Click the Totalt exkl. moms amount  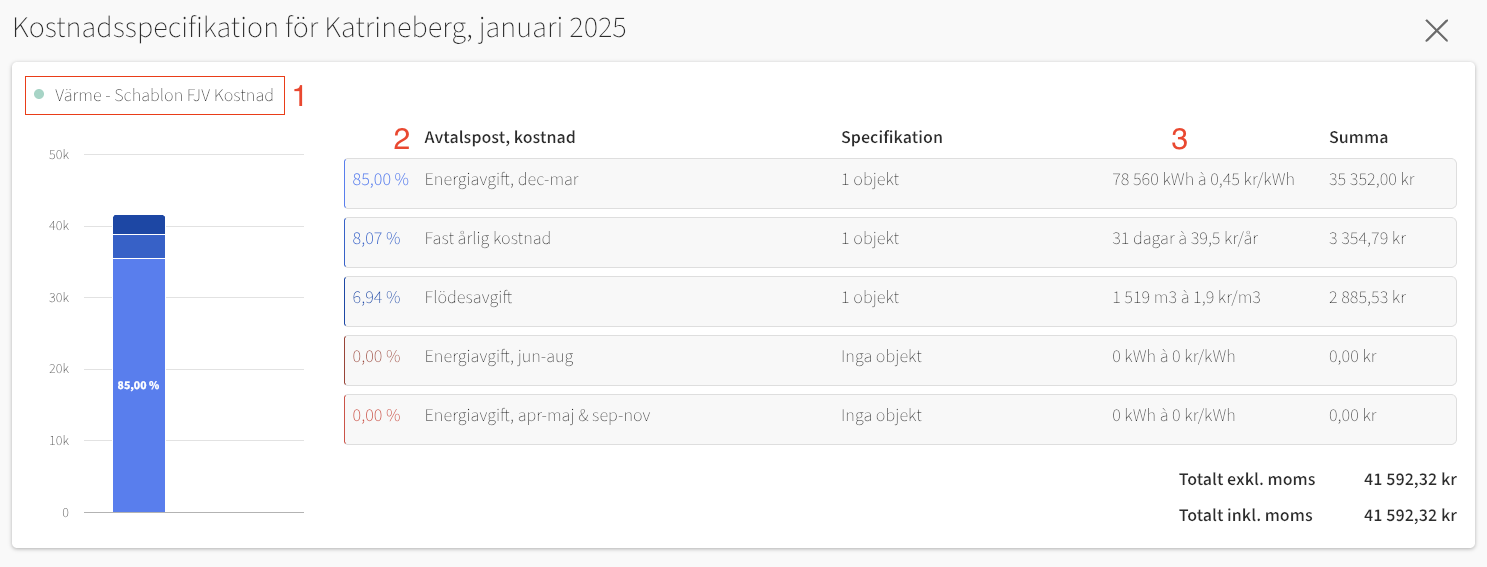coord(1409,480)
